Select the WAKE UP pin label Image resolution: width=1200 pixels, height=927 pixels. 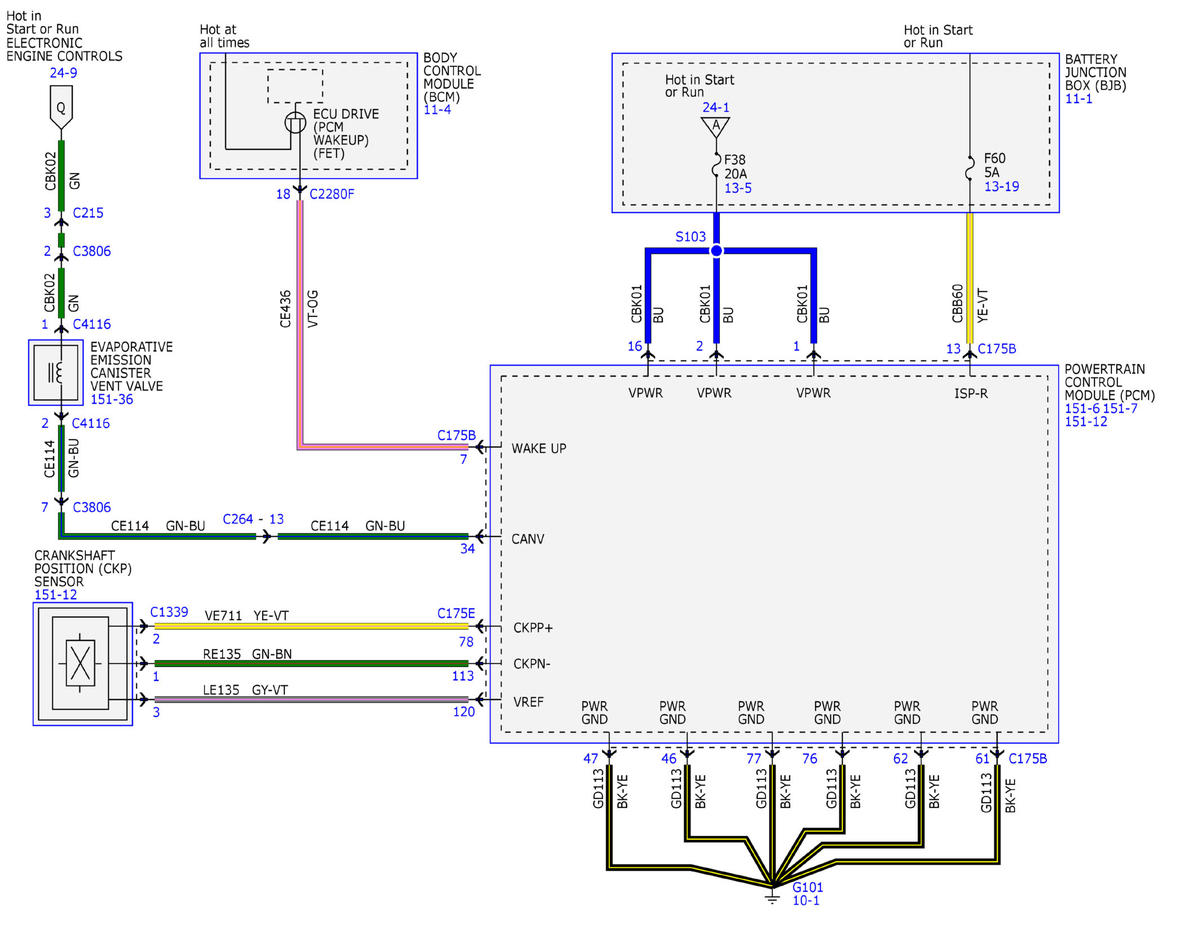pyautogui.click(x=538, y=448)
